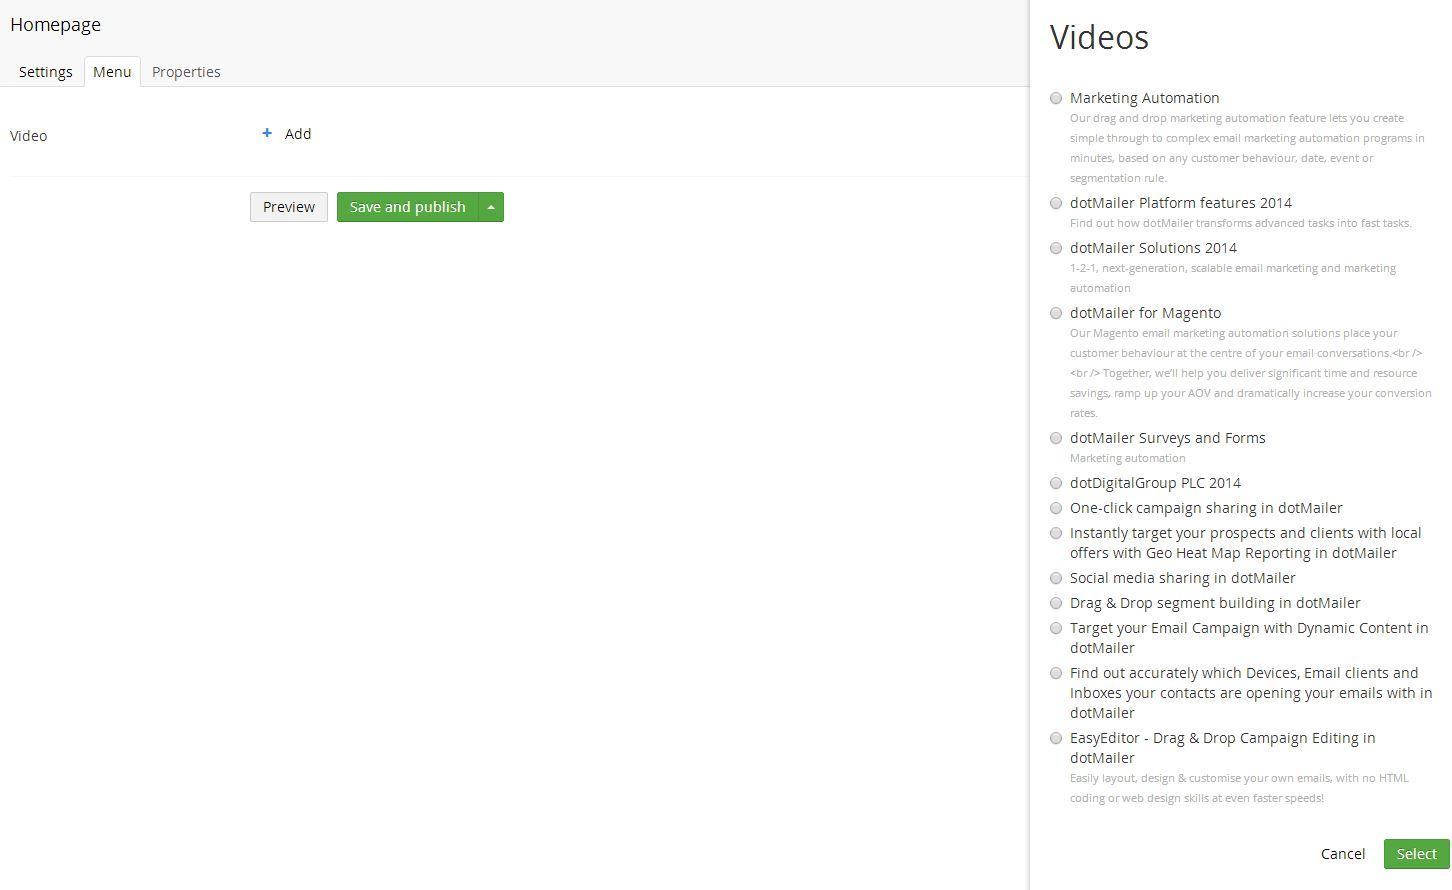Click Social media sharing in dotMailer text
The image size is (1452, 890).
tap(1183, 578)
